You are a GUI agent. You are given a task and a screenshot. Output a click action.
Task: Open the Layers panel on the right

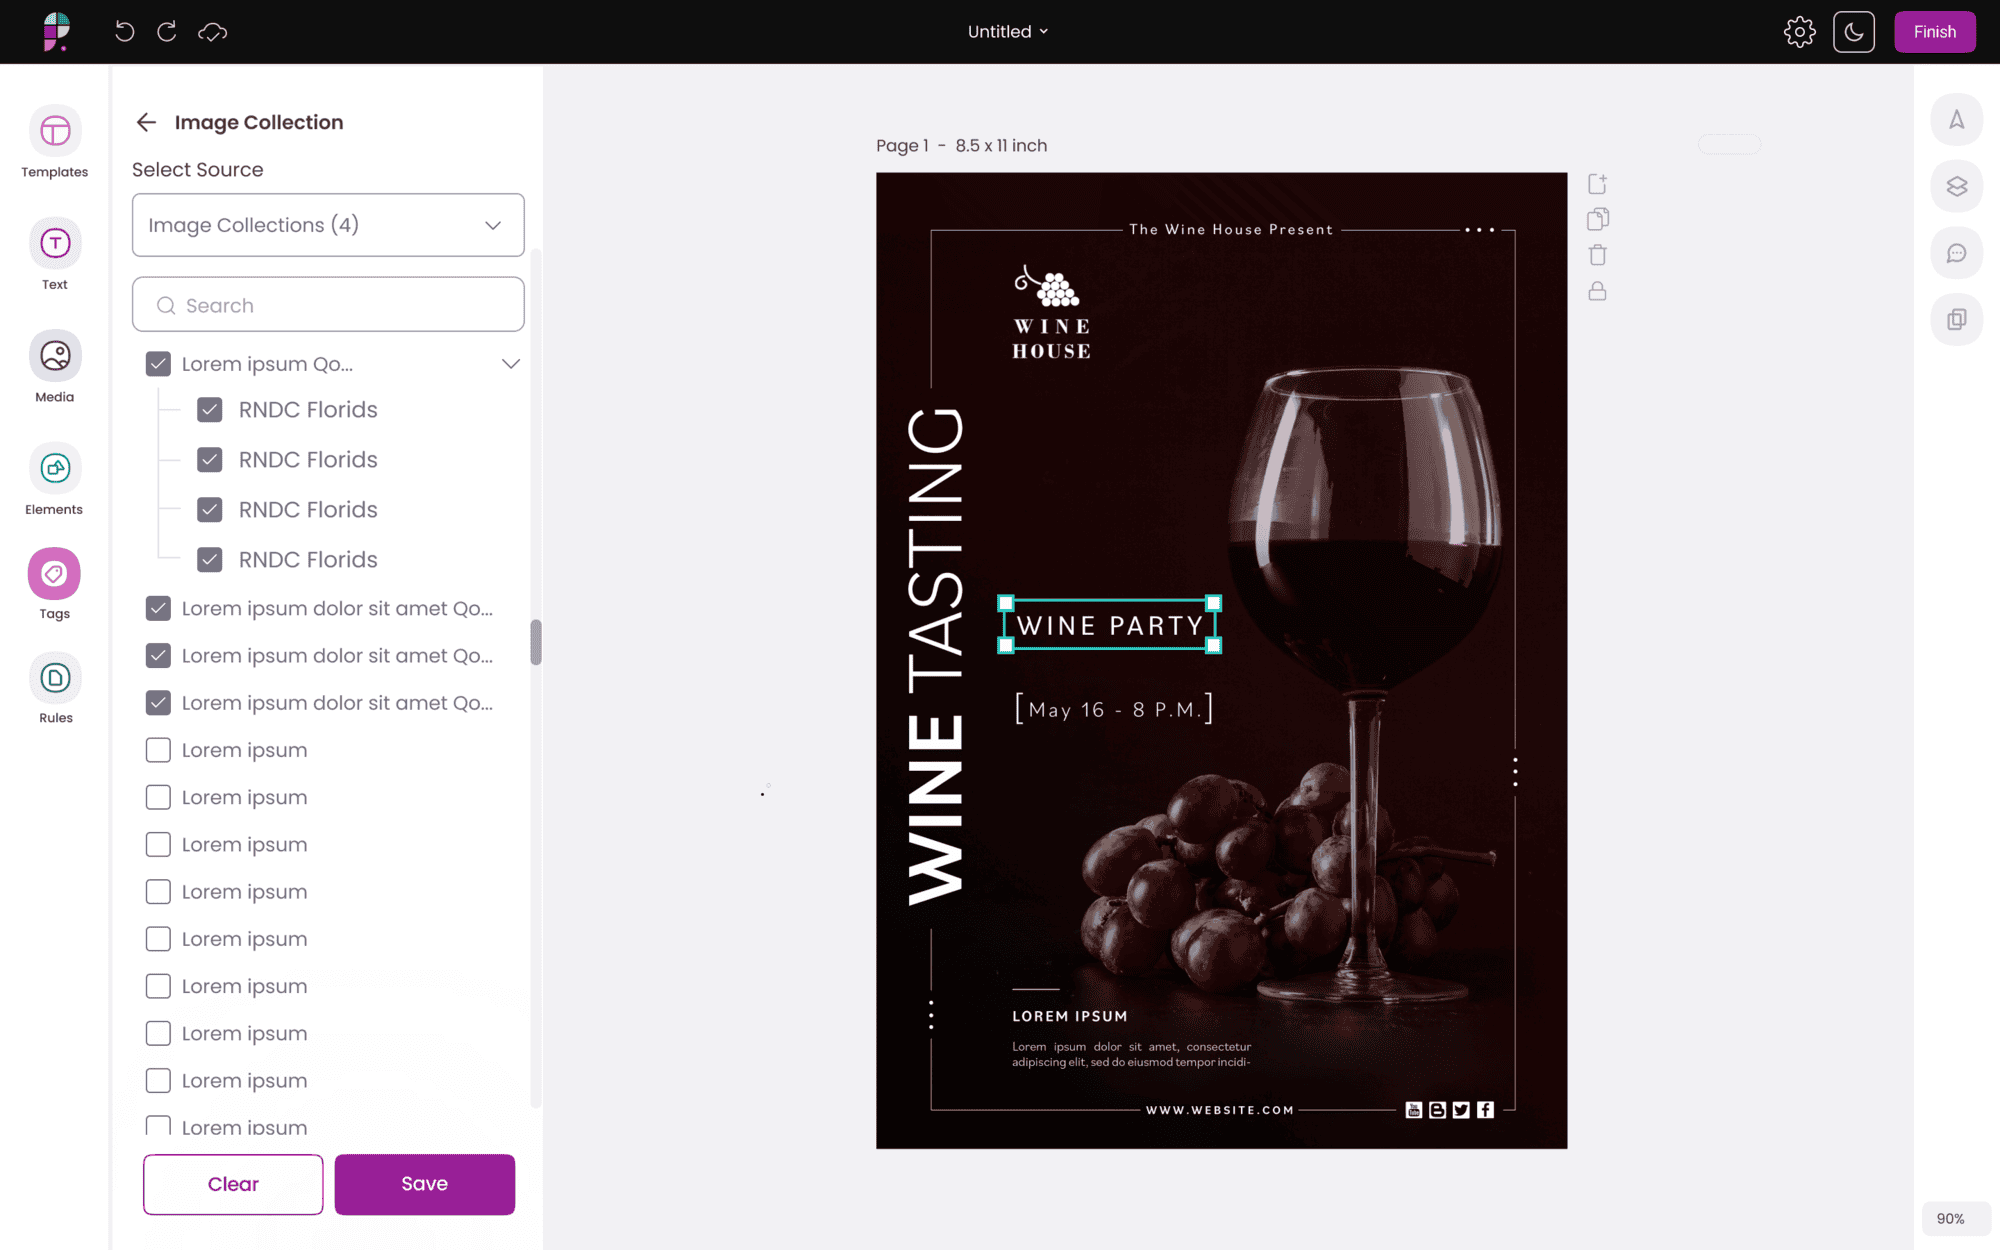coord(1956,186)
